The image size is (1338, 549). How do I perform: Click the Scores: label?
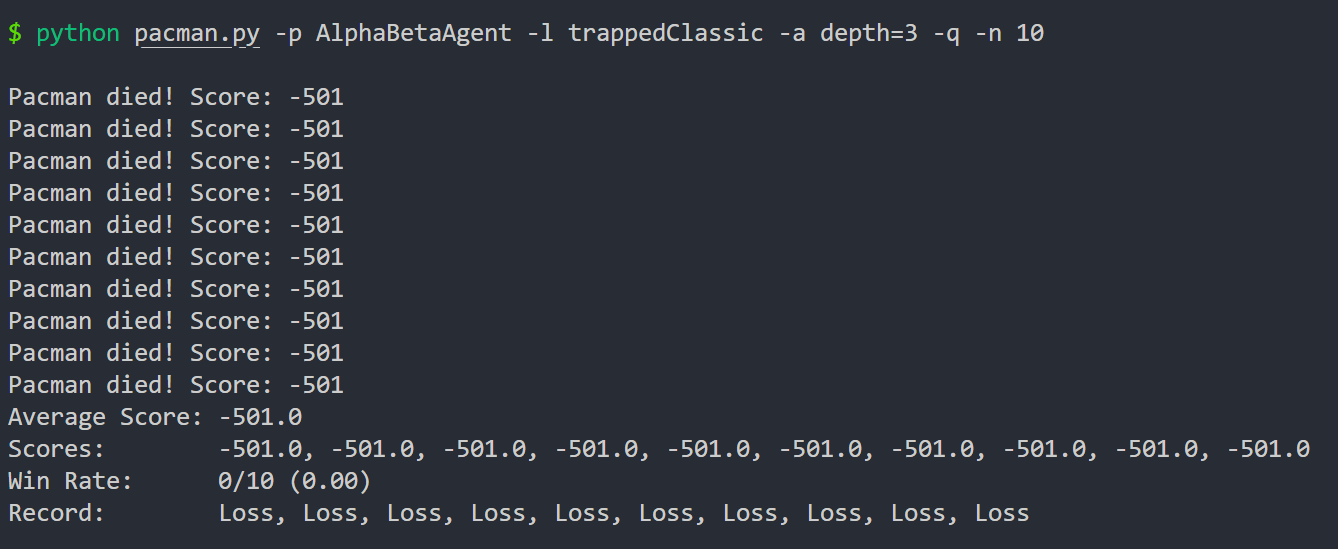pos(56,449)
